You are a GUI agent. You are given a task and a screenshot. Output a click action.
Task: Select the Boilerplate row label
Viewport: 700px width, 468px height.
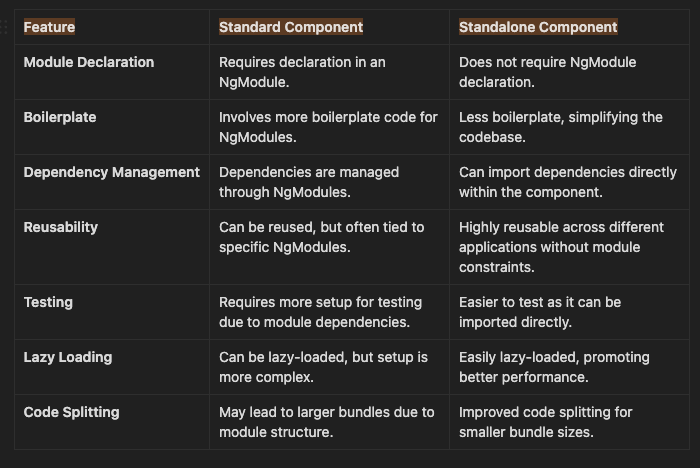coord(60,117)
